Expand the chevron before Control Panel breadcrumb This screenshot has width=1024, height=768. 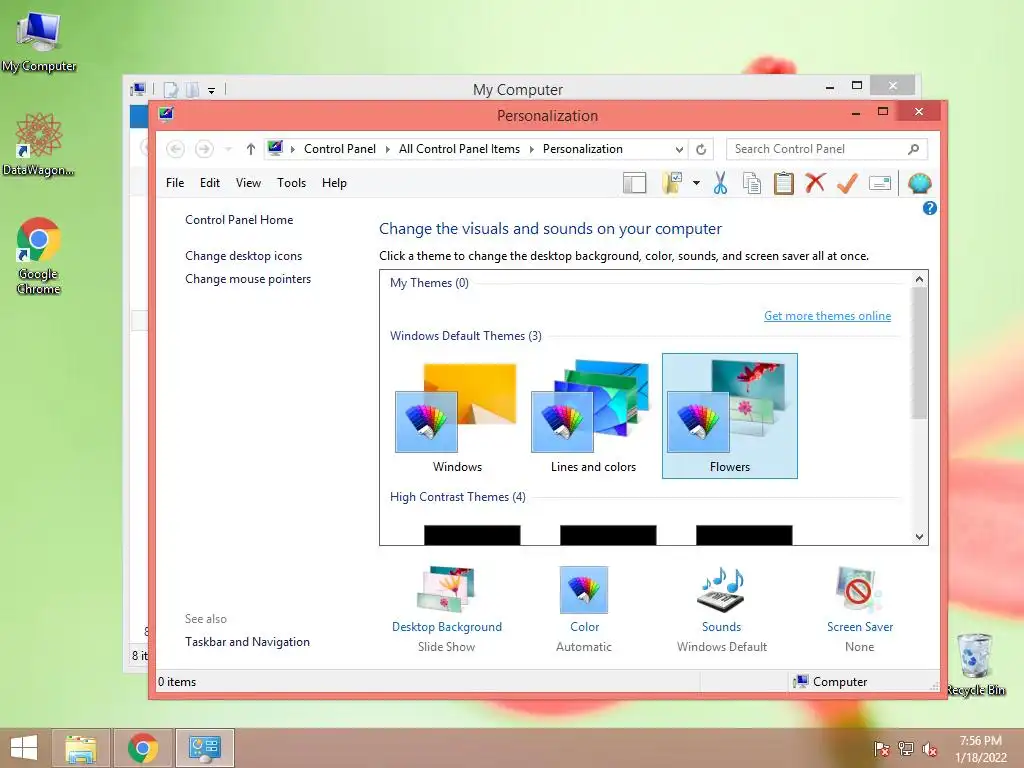(x=293, y=150)
